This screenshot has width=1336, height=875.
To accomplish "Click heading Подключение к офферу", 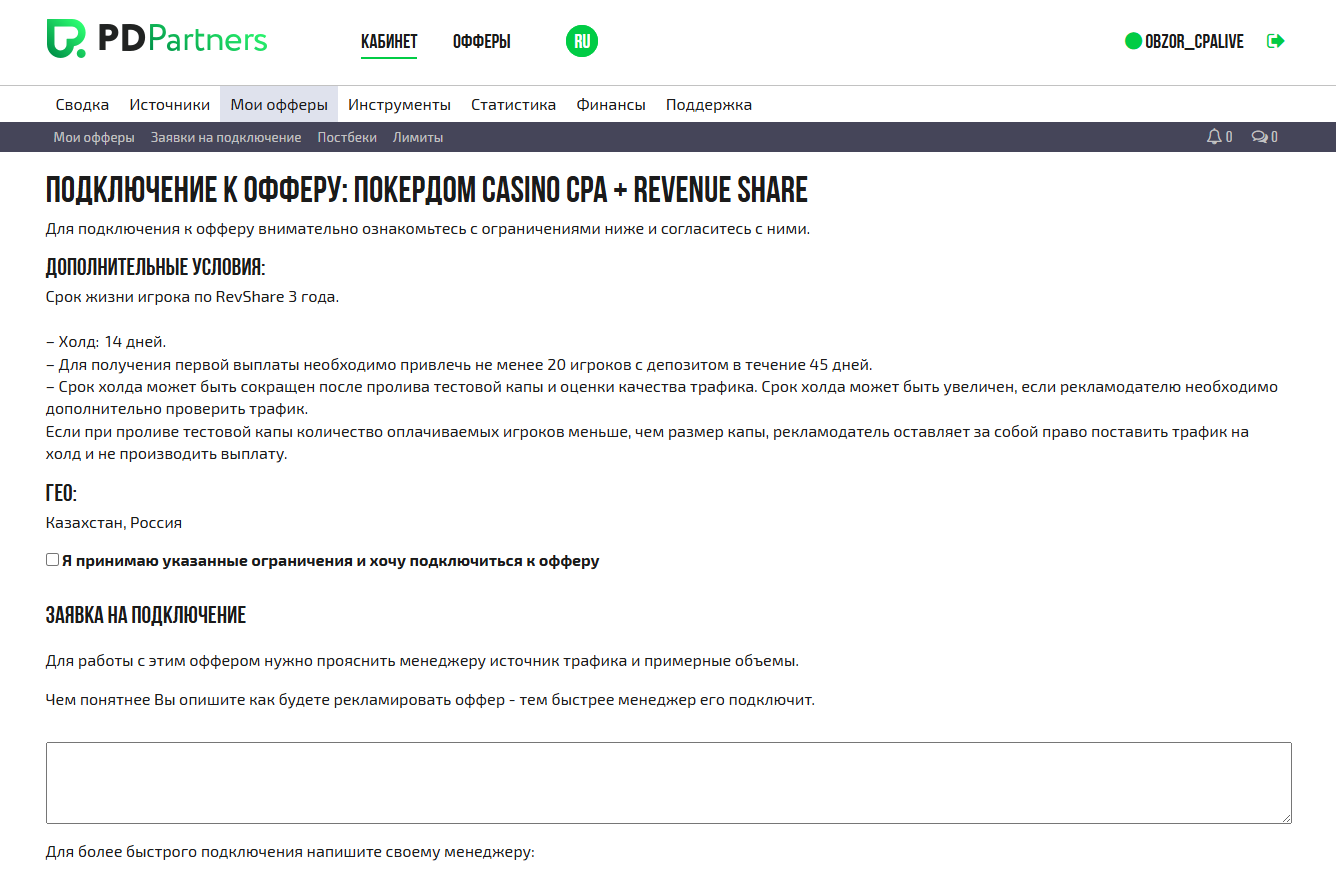I will pyautogui.click(x=427, y=190).
